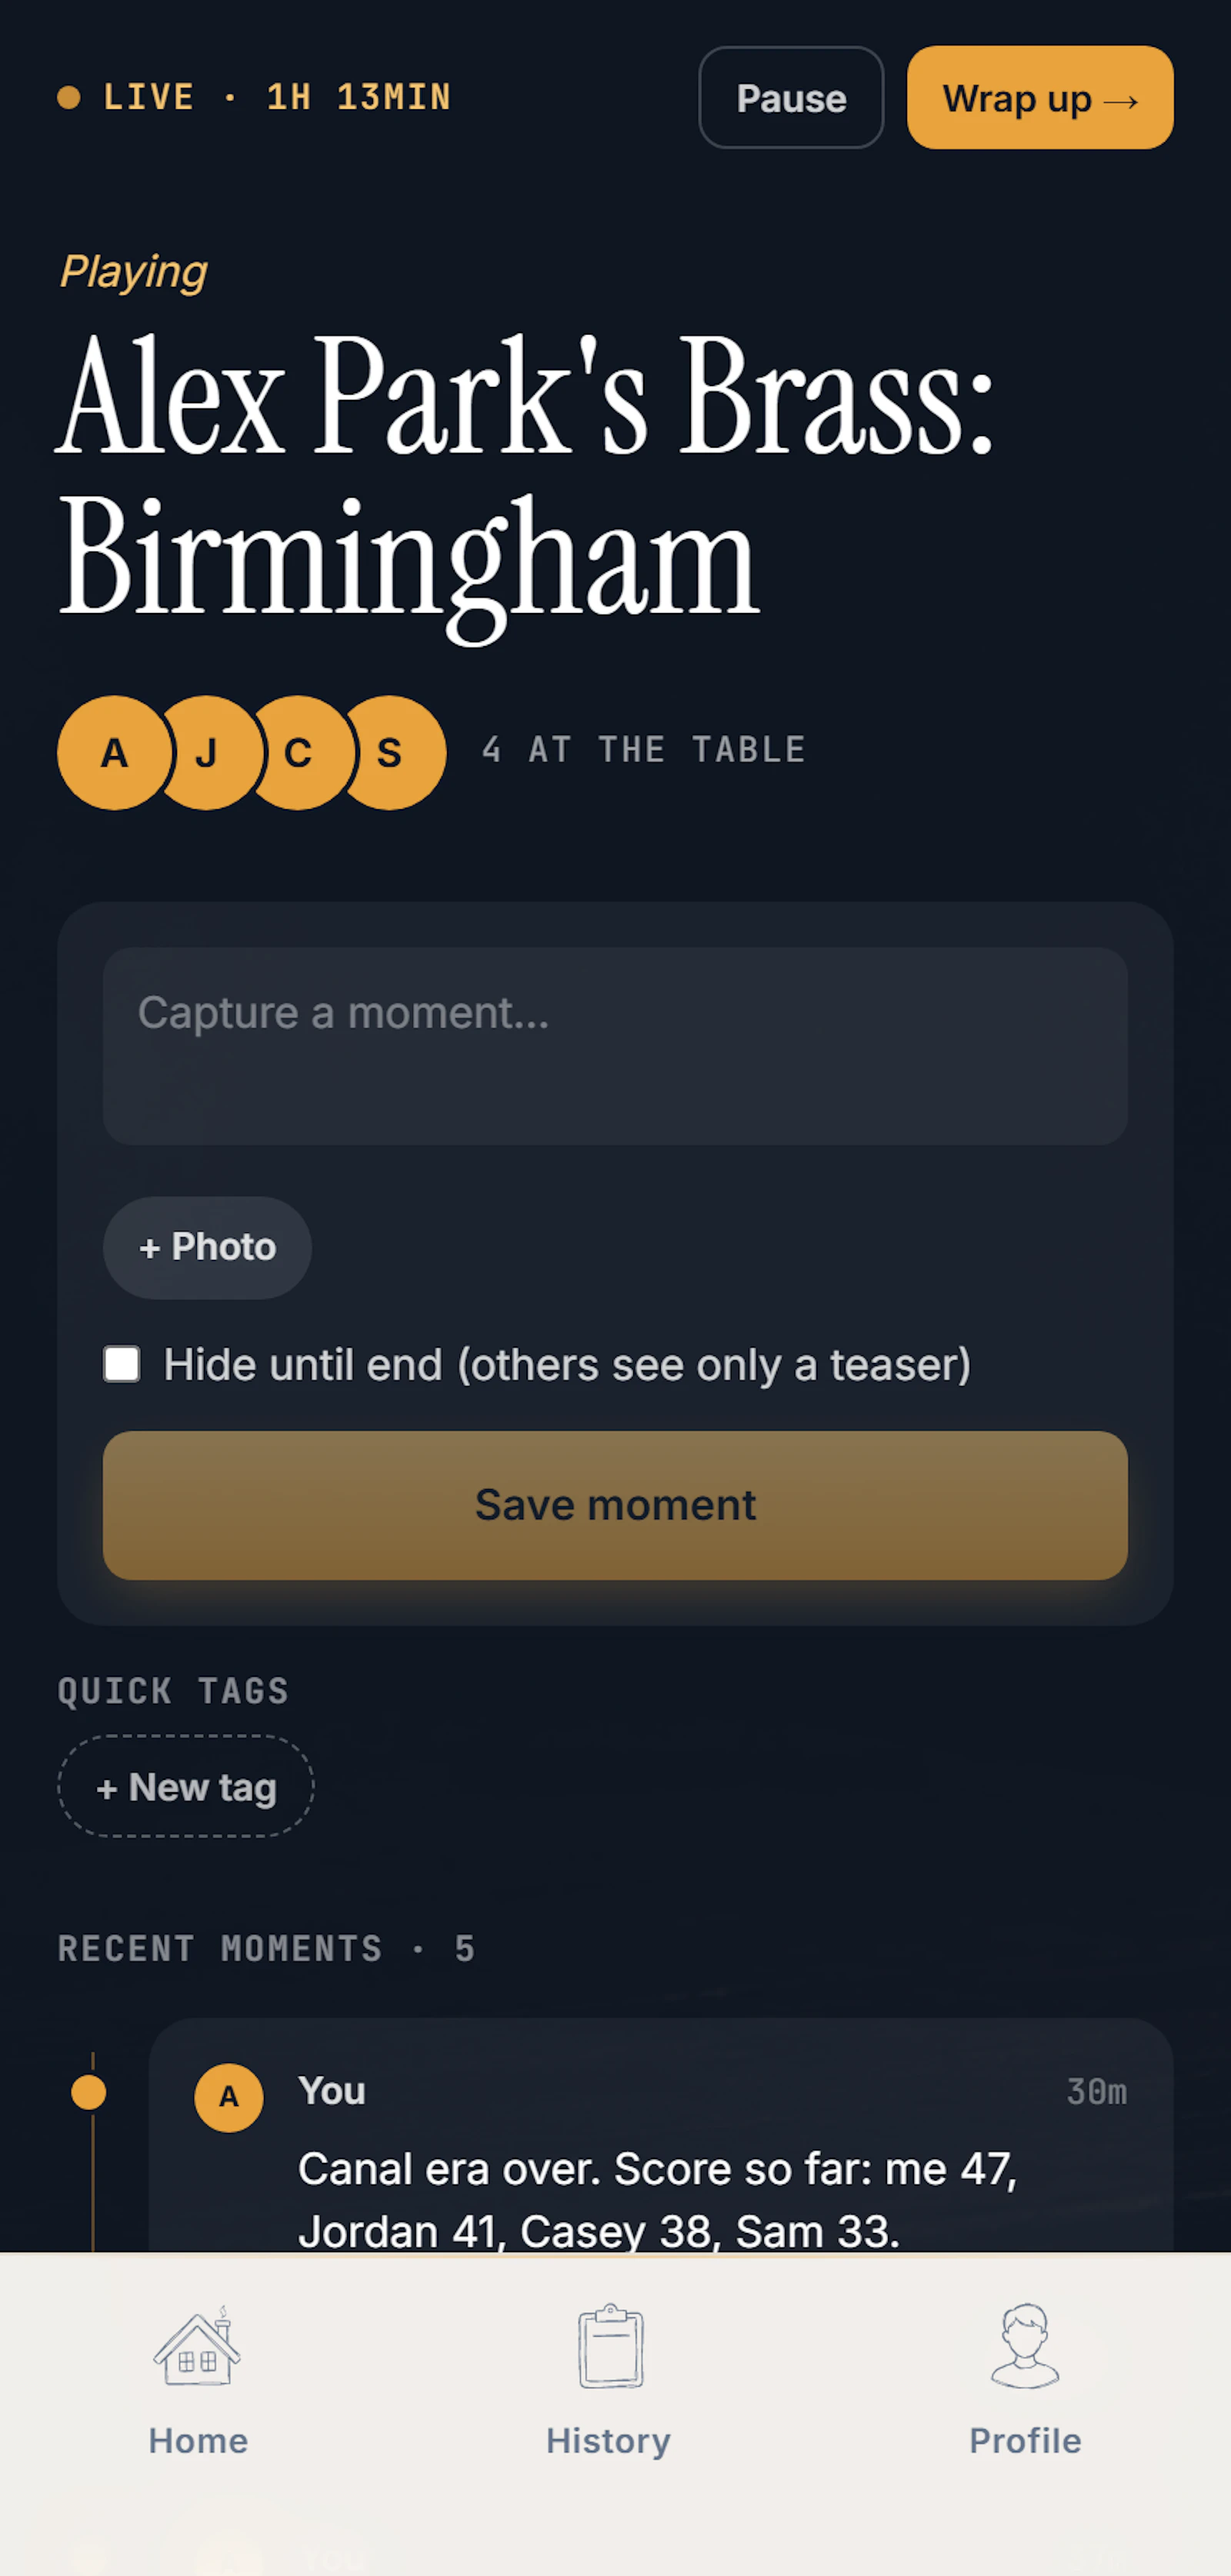Screen dimensions: 1231x2576
Task: Add a photo to the moment
Action: click(x=207, y=1247)
